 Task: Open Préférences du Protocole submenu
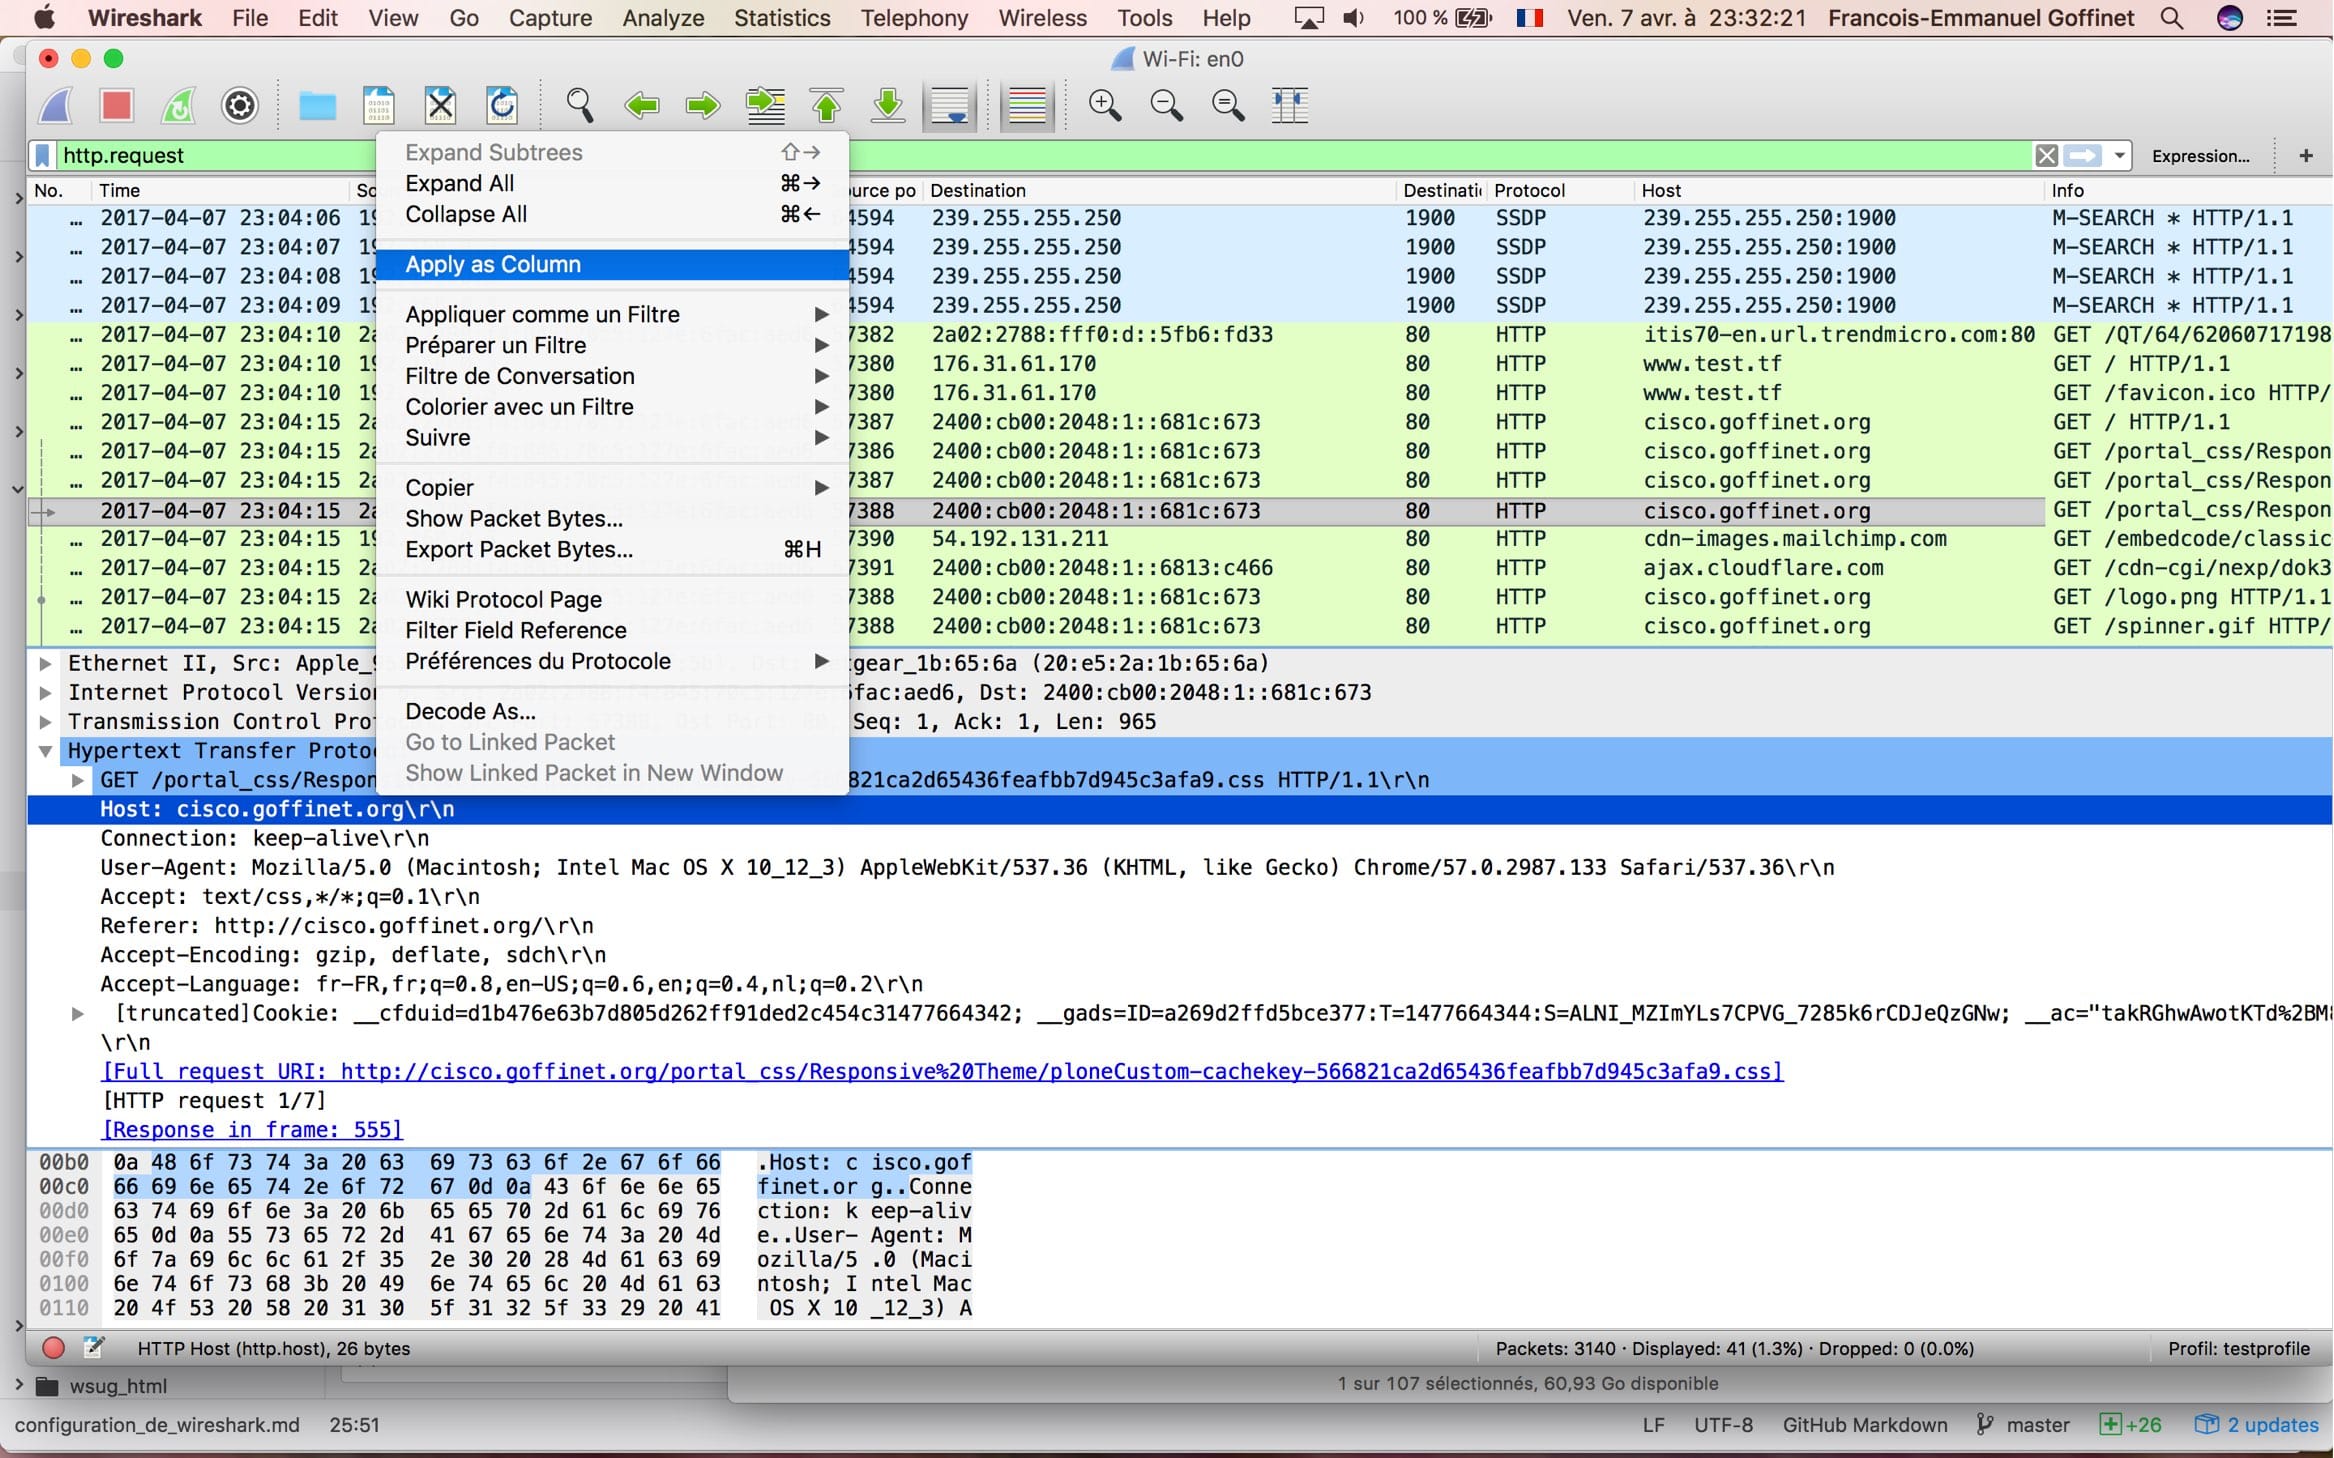click(612, 662)
